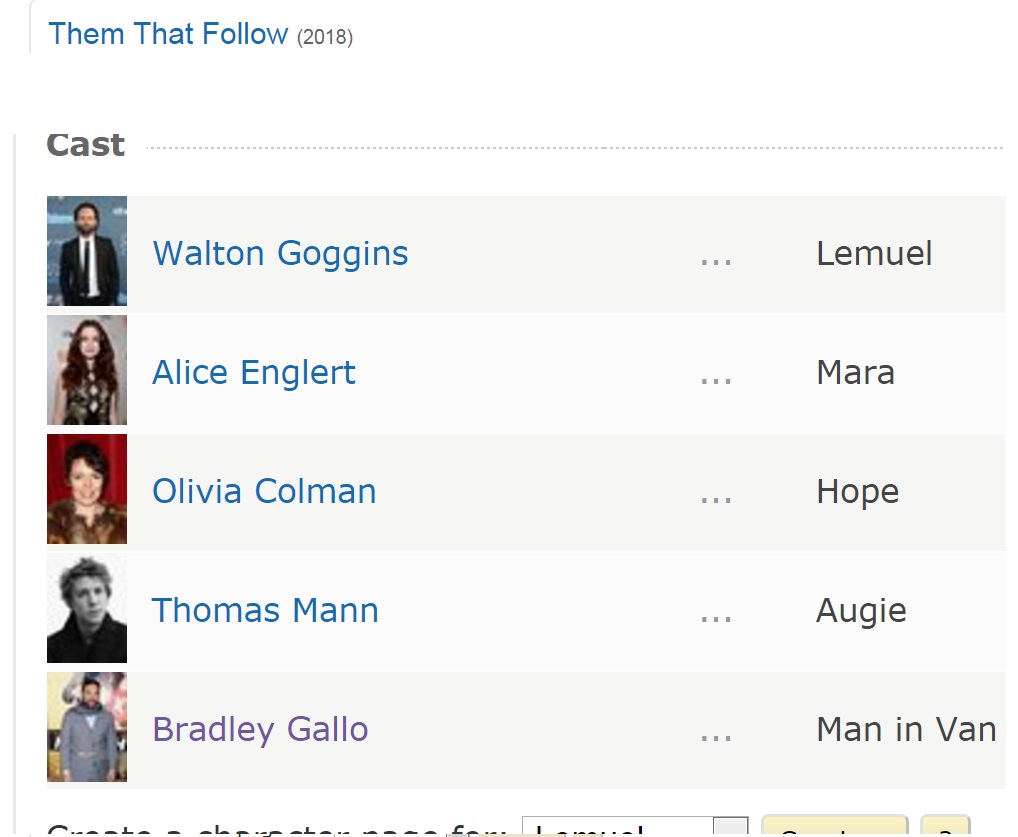
Task: Visit the Thomas Mann name link
Action: 265,611
